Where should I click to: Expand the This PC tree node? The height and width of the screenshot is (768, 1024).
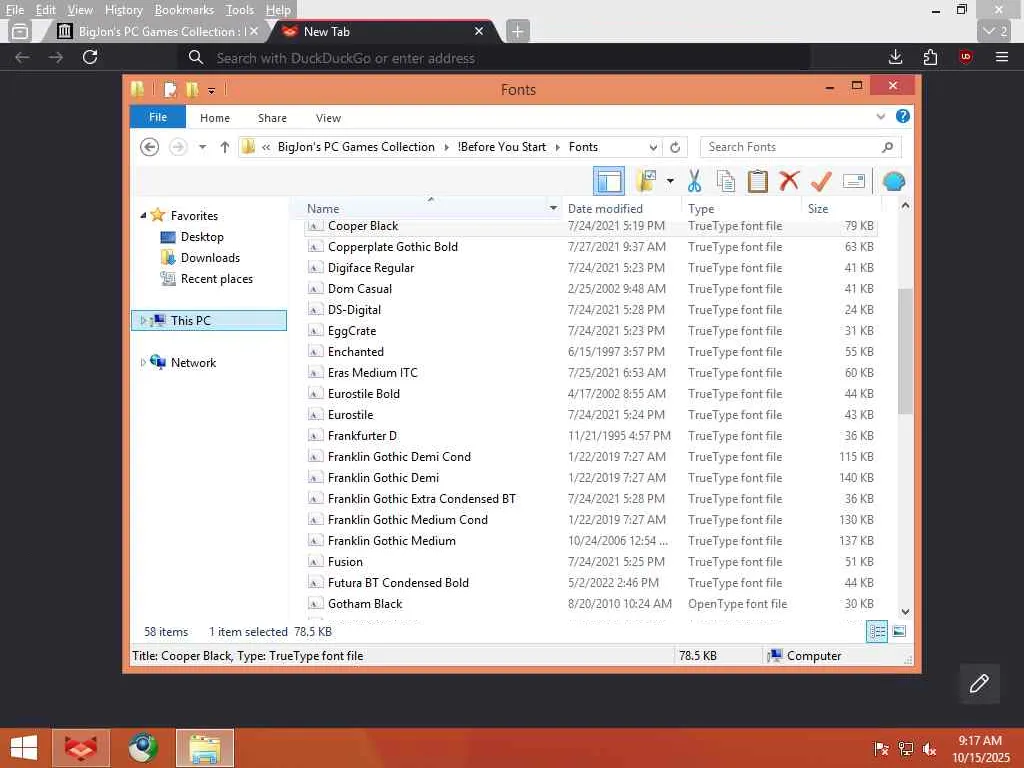(143, 320)
